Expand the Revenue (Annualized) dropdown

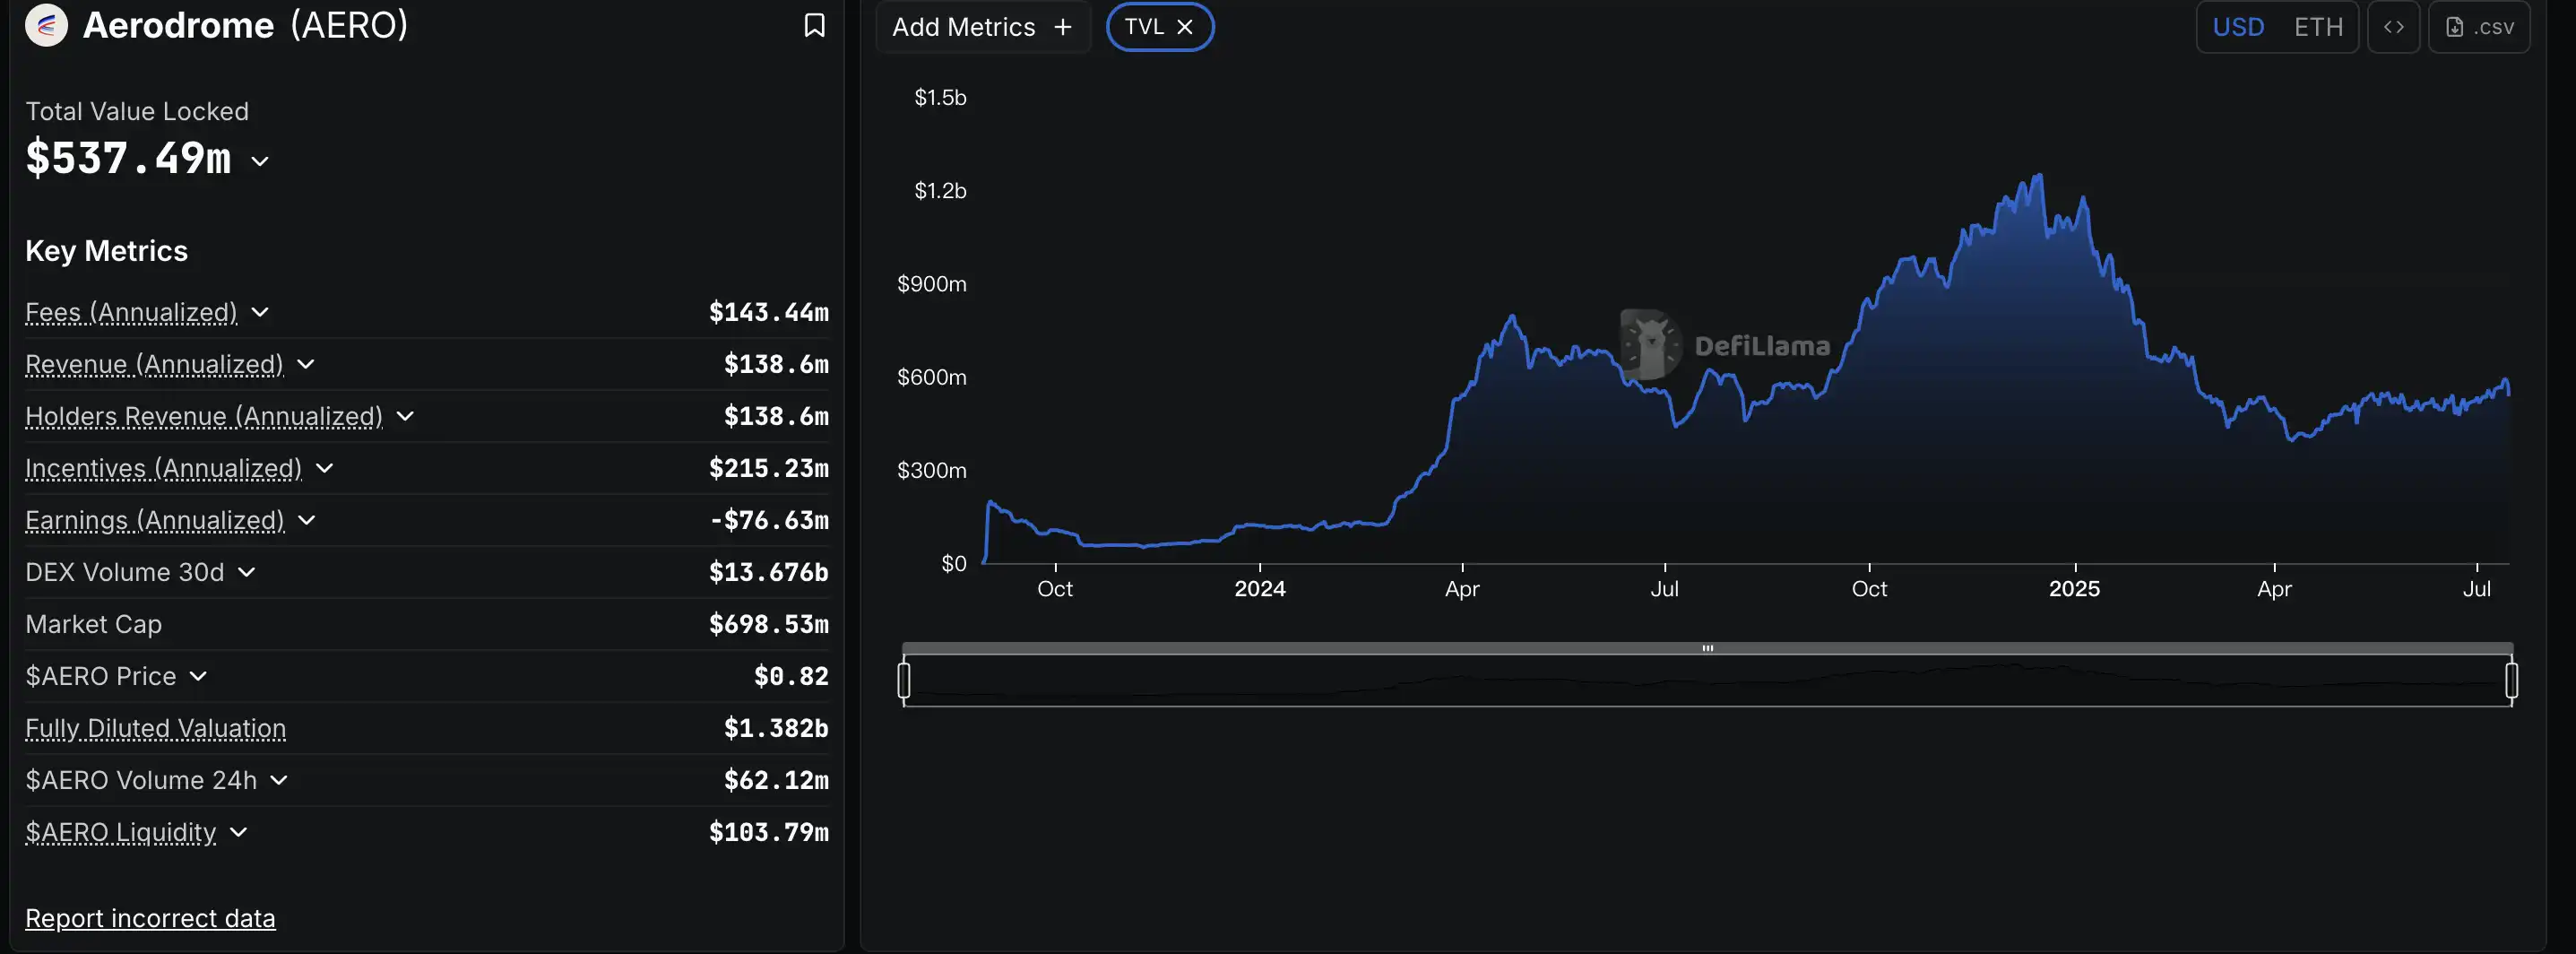tap(305, 365)
